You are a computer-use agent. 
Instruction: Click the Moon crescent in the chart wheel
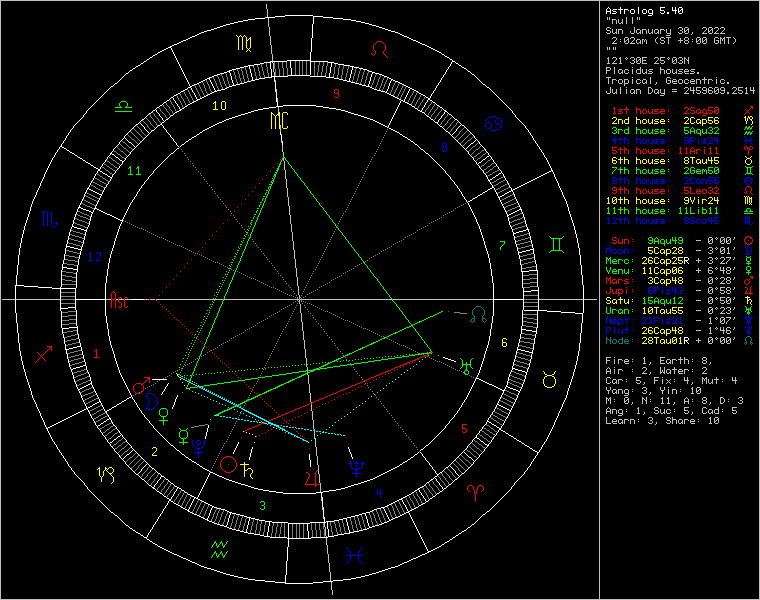point(151,401)
